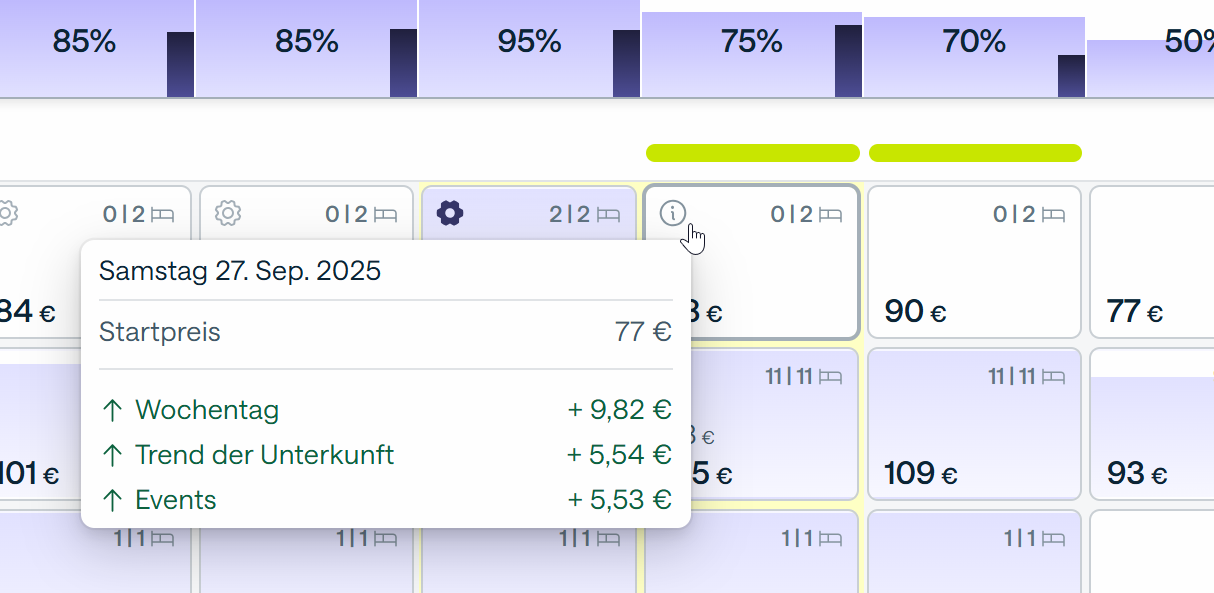Click the 70% occupancy column
Screen dimensions: 1214x593
[974, 57]
